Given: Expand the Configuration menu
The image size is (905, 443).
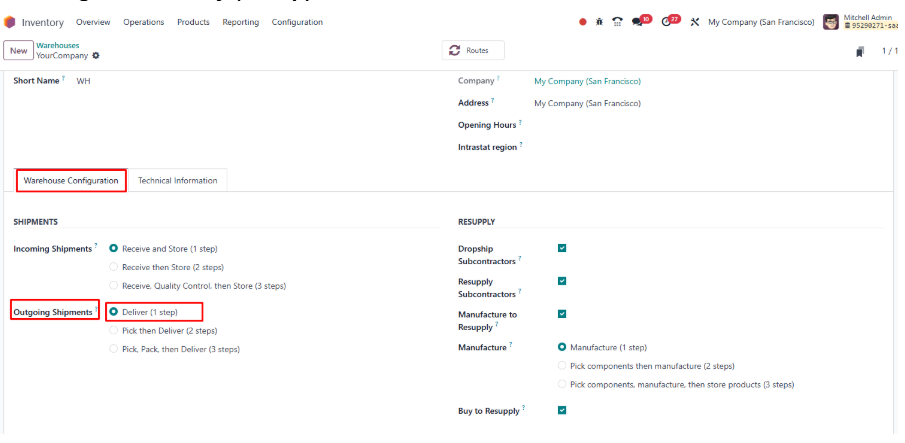Looking at the screenshot, I should coord(297,22).
